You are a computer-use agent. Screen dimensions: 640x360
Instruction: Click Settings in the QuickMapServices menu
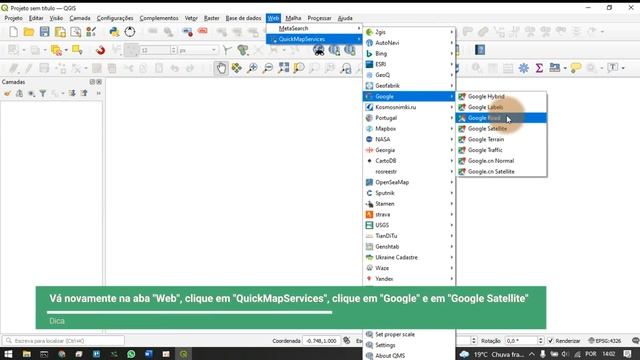click(409, 345)
